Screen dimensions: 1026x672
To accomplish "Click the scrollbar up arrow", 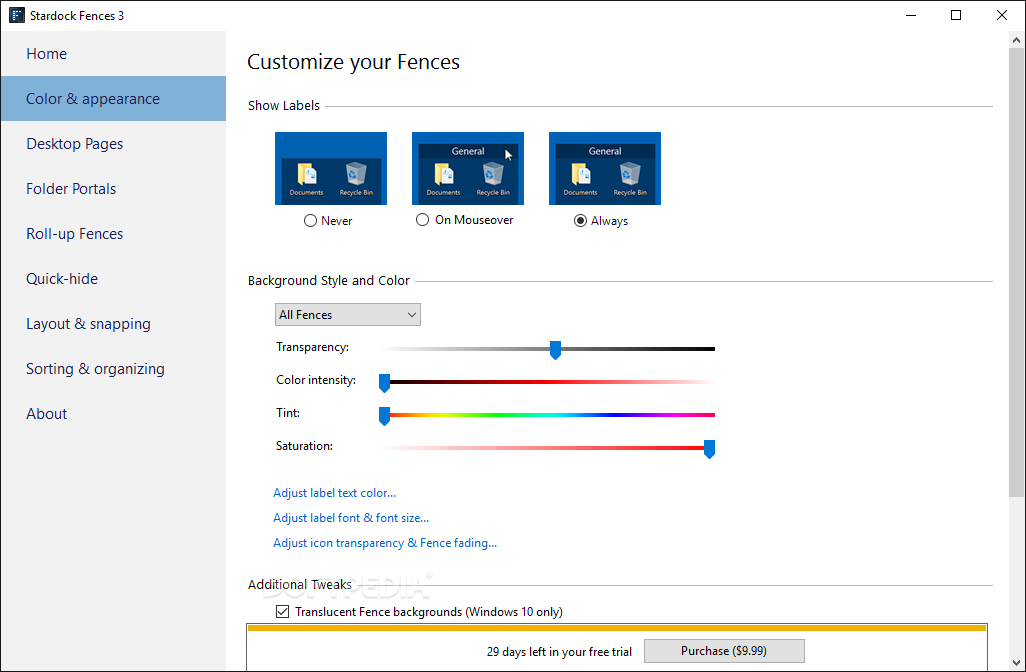I will [x=1016, y=40].
